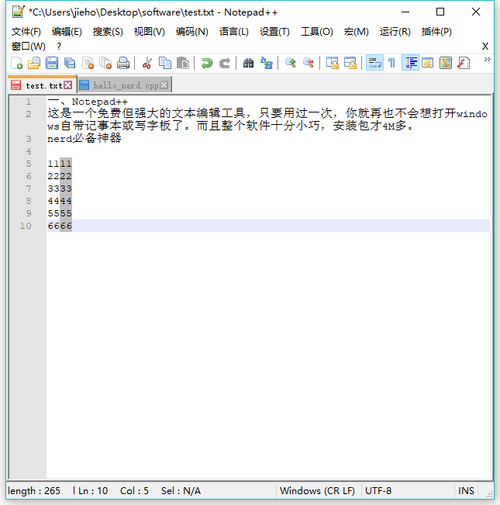The image size is (500, 505).
Task: Click the text line '一、Notepad++'
Action: (87, 102)
